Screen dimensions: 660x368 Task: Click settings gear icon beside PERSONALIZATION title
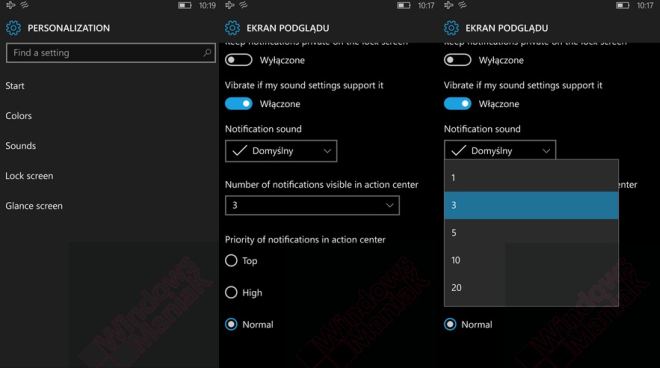coord(13,28)
